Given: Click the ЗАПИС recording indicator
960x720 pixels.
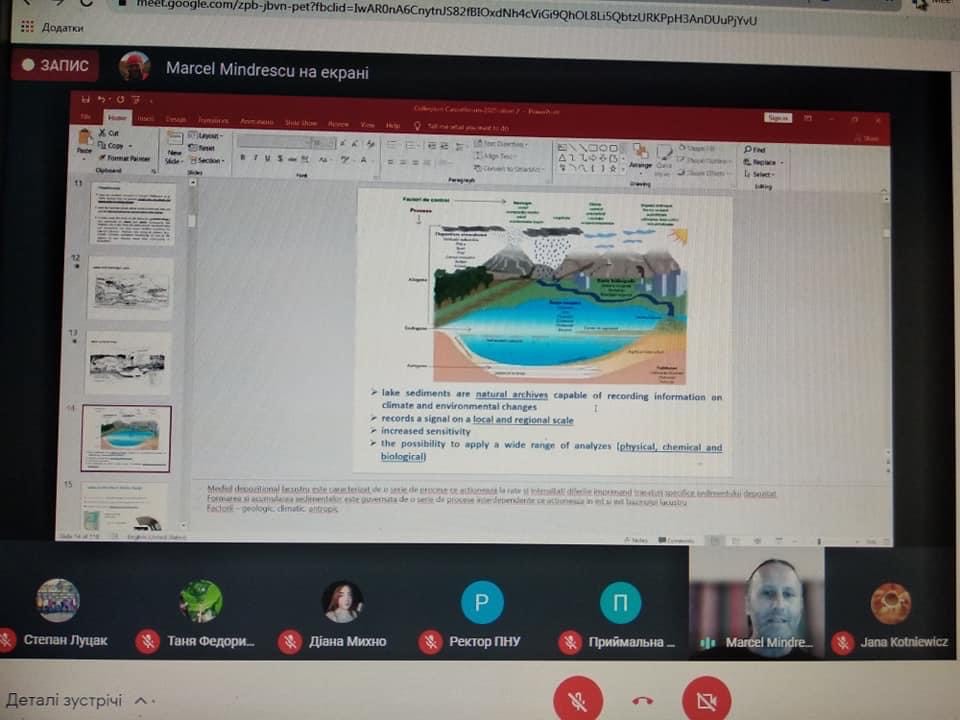Looking at the screenshot, I should [x=55, y=66].
